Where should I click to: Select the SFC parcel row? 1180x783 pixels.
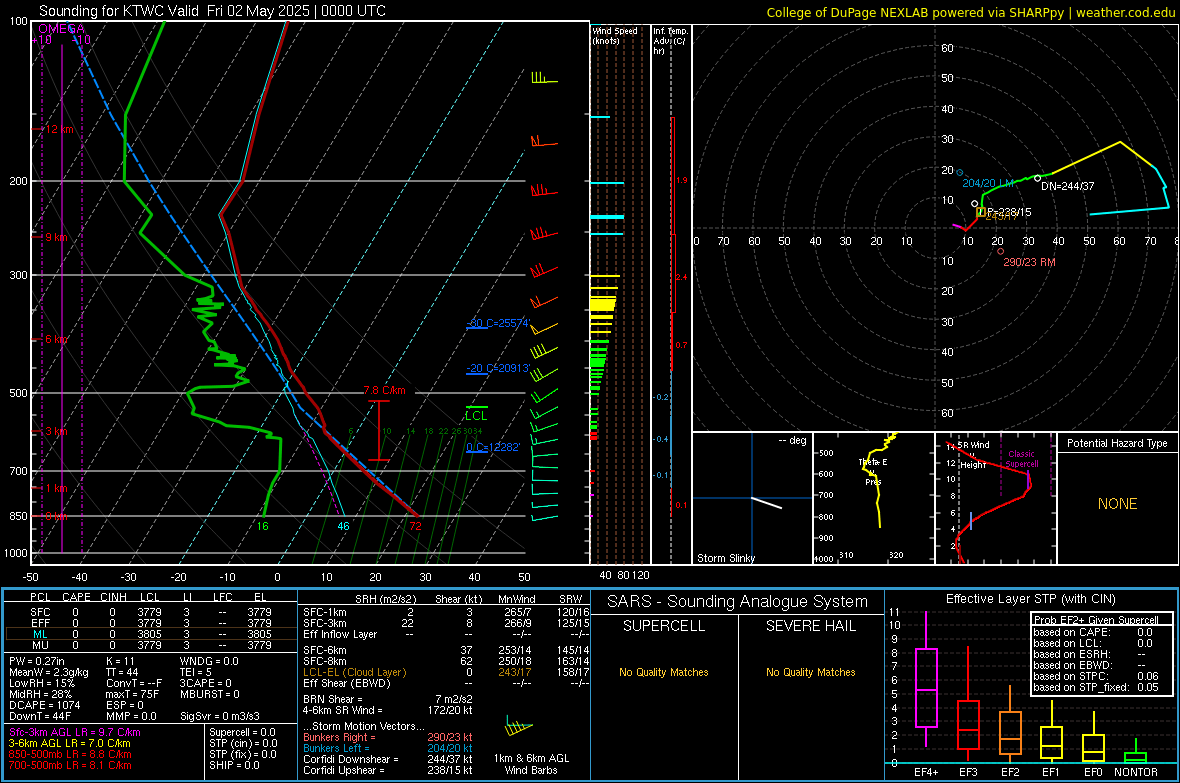tap(151, 612)
